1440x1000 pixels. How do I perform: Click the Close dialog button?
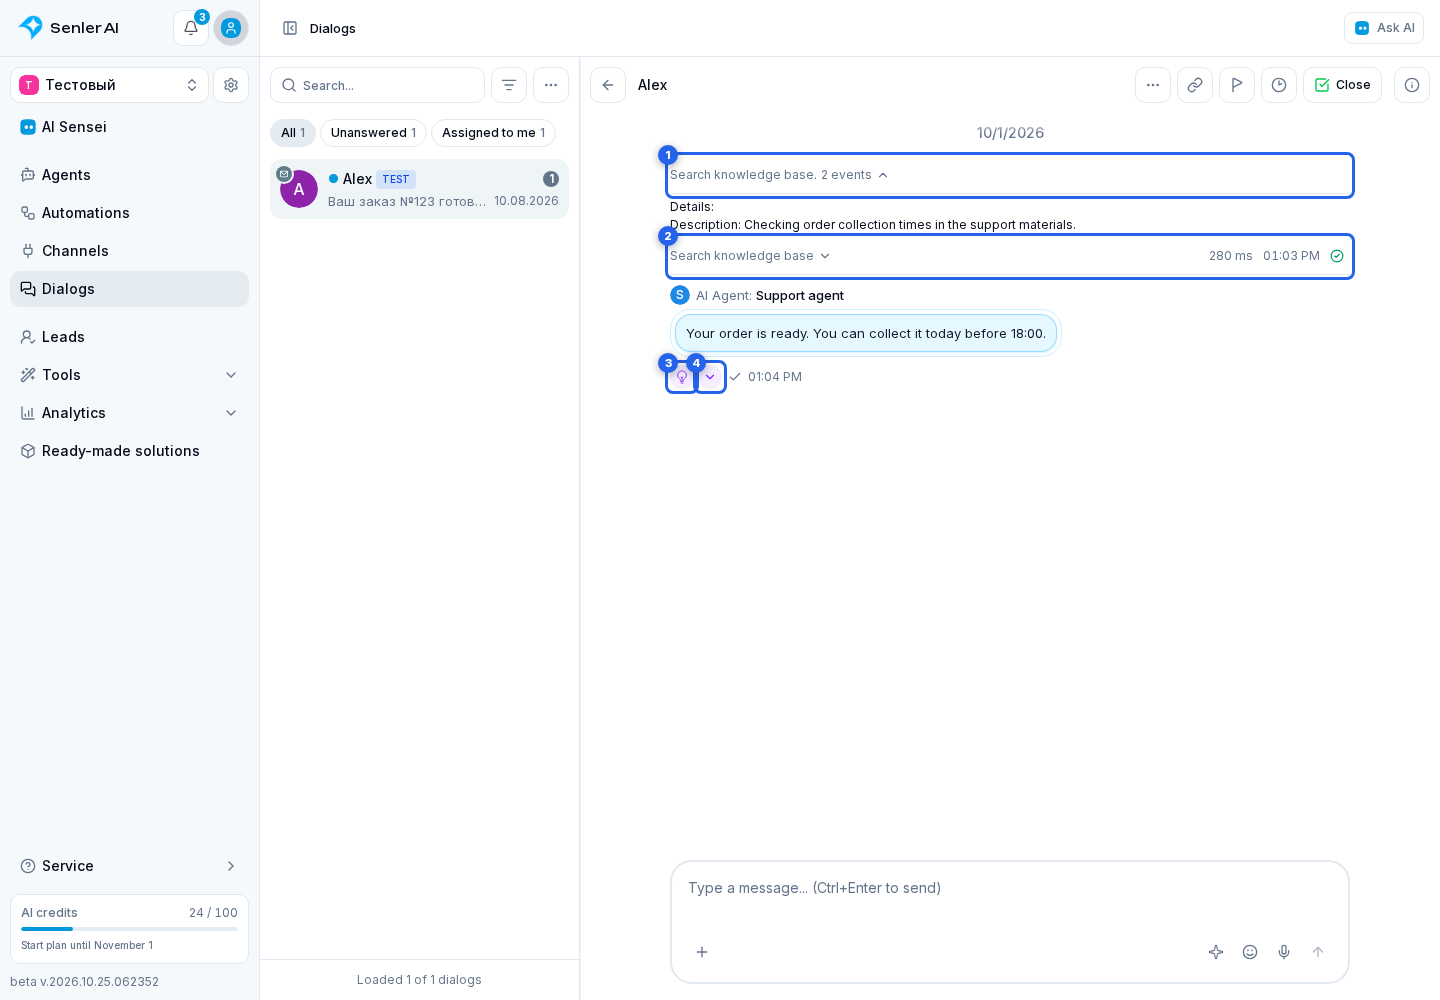click(1342, 85)
